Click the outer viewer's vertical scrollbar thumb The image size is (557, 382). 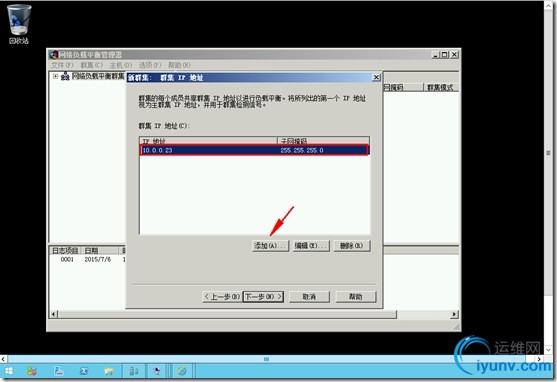pyautogui.click(x=548, y=153)
